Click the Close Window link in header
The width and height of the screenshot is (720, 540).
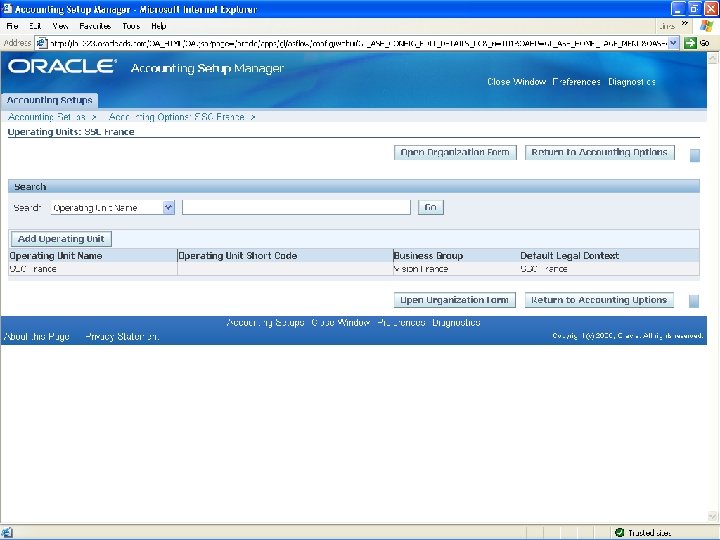point(517,82)
